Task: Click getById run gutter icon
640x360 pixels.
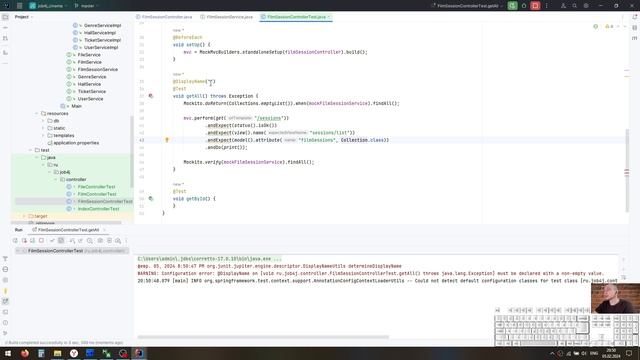Action: tap(151, 199)
